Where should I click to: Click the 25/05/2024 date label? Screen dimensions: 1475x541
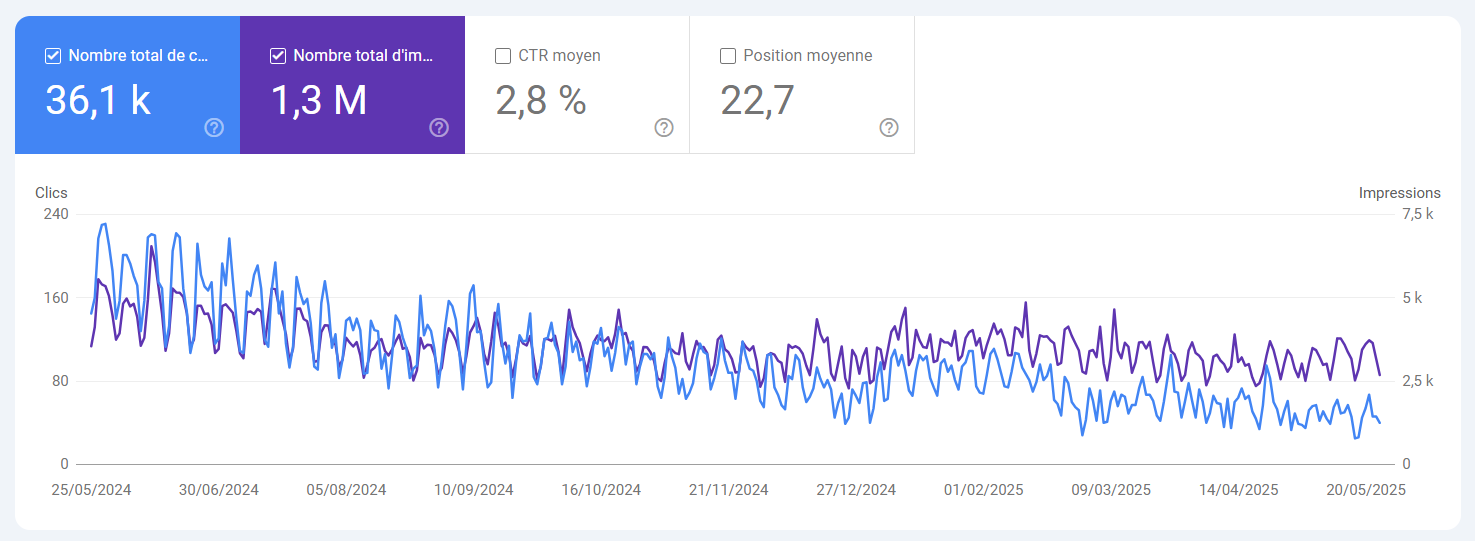(92, 490)
